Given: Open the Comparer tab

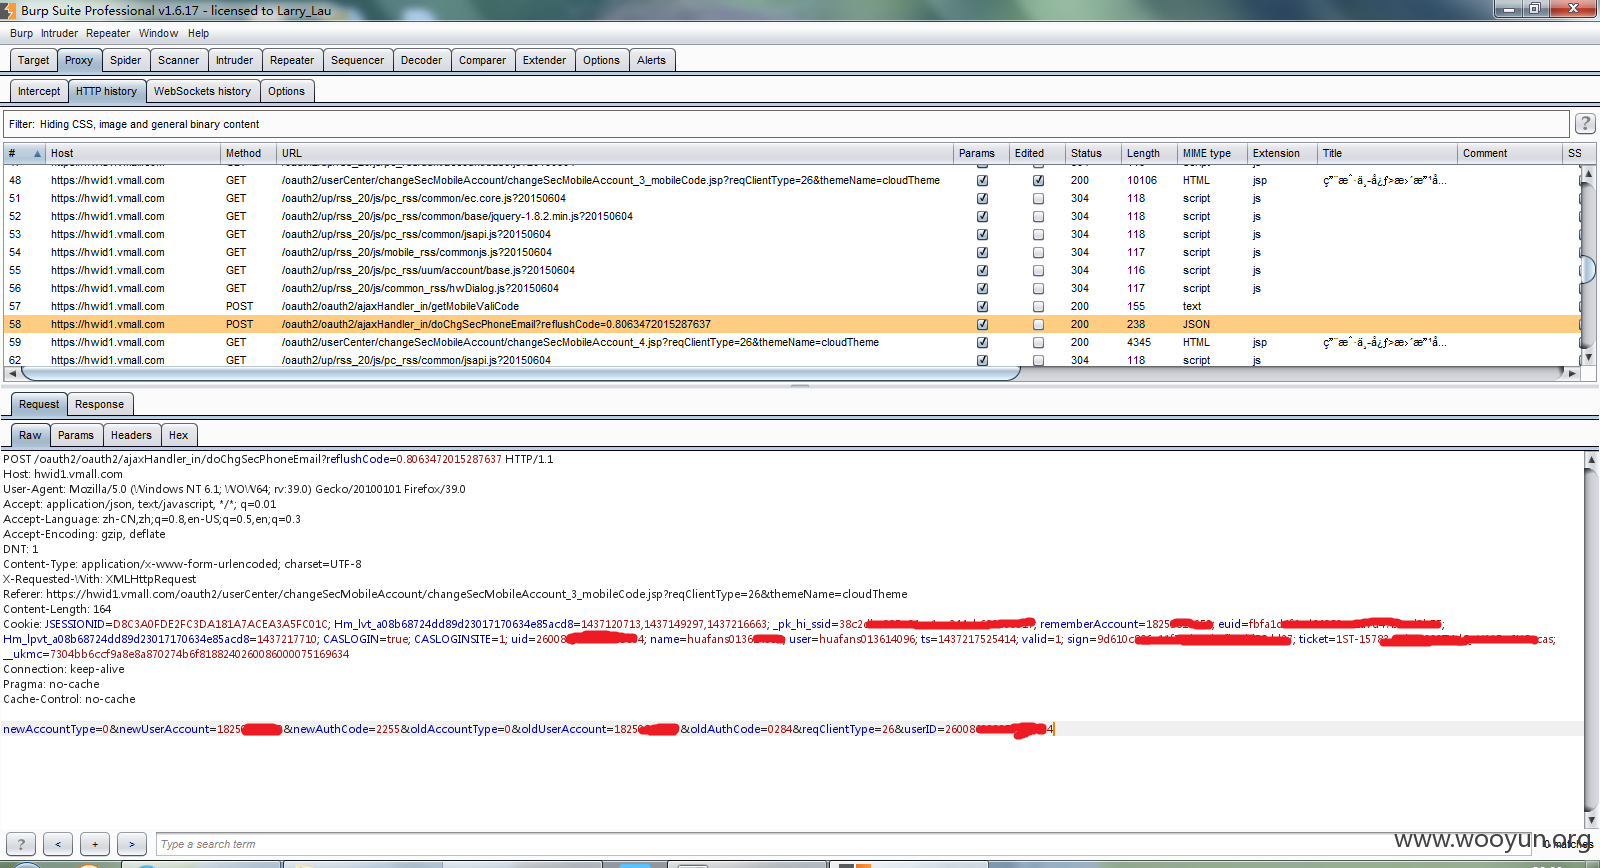Looking at the screenshot, I should tap(482, 60).
